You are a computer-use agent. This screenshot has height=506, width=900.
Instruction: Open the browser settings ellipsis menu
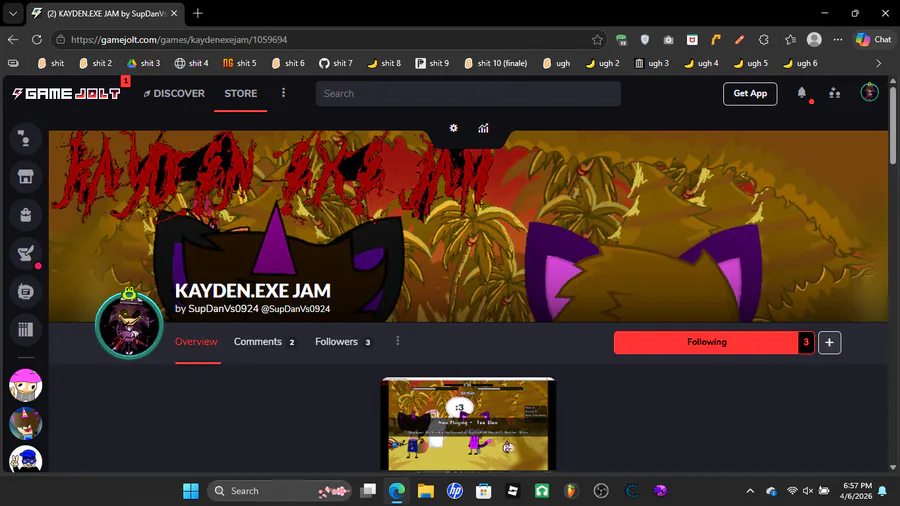click(838, 40)
